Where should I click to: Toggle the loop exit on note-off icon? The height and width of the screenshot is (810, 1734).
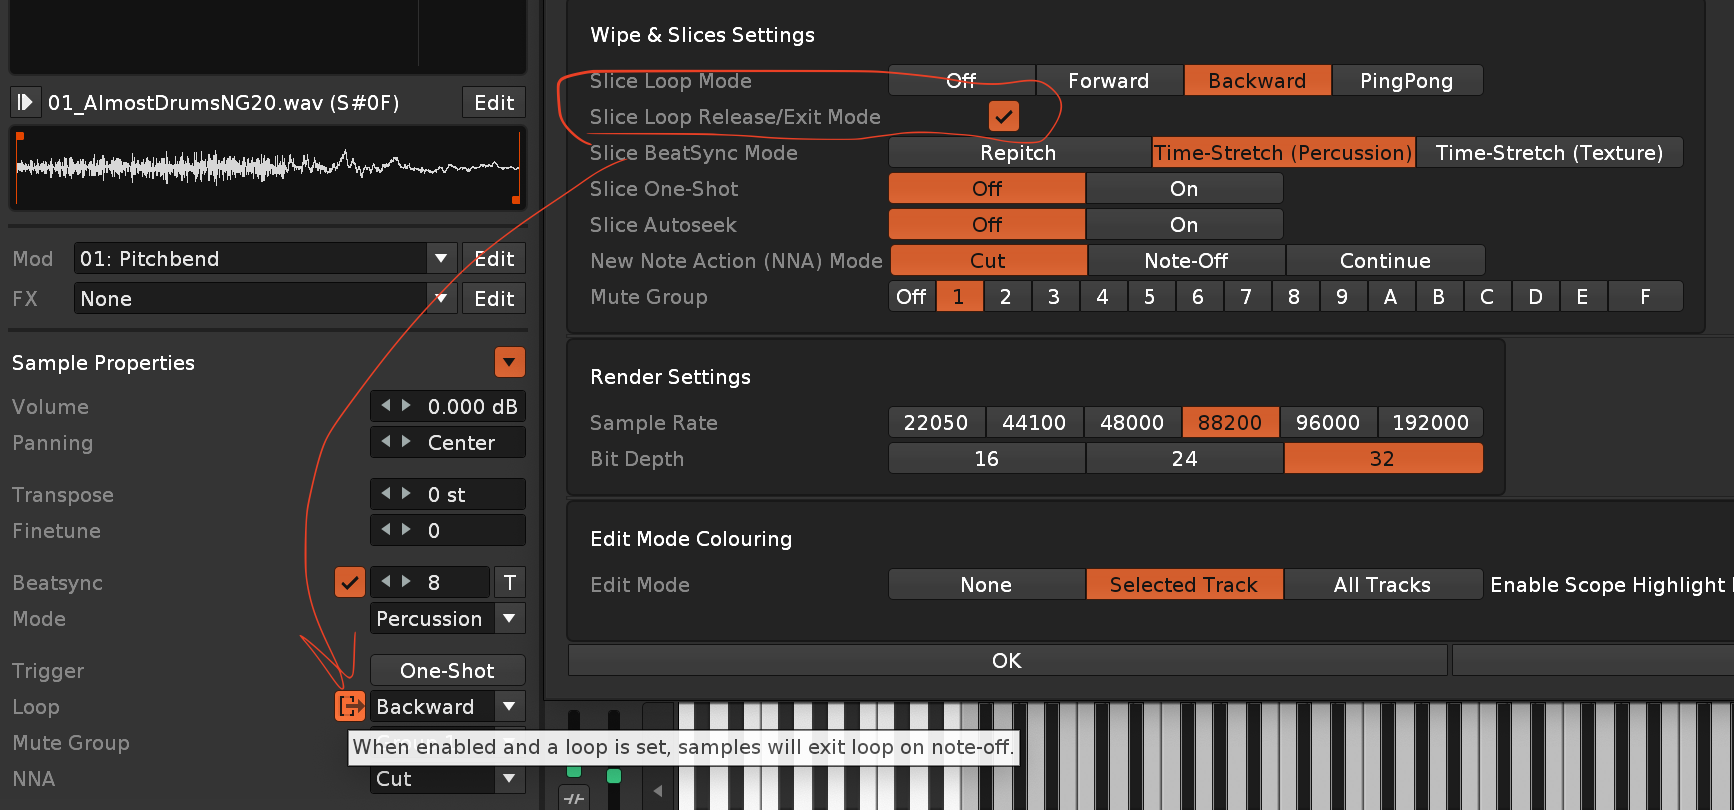(x=349, y=706)
